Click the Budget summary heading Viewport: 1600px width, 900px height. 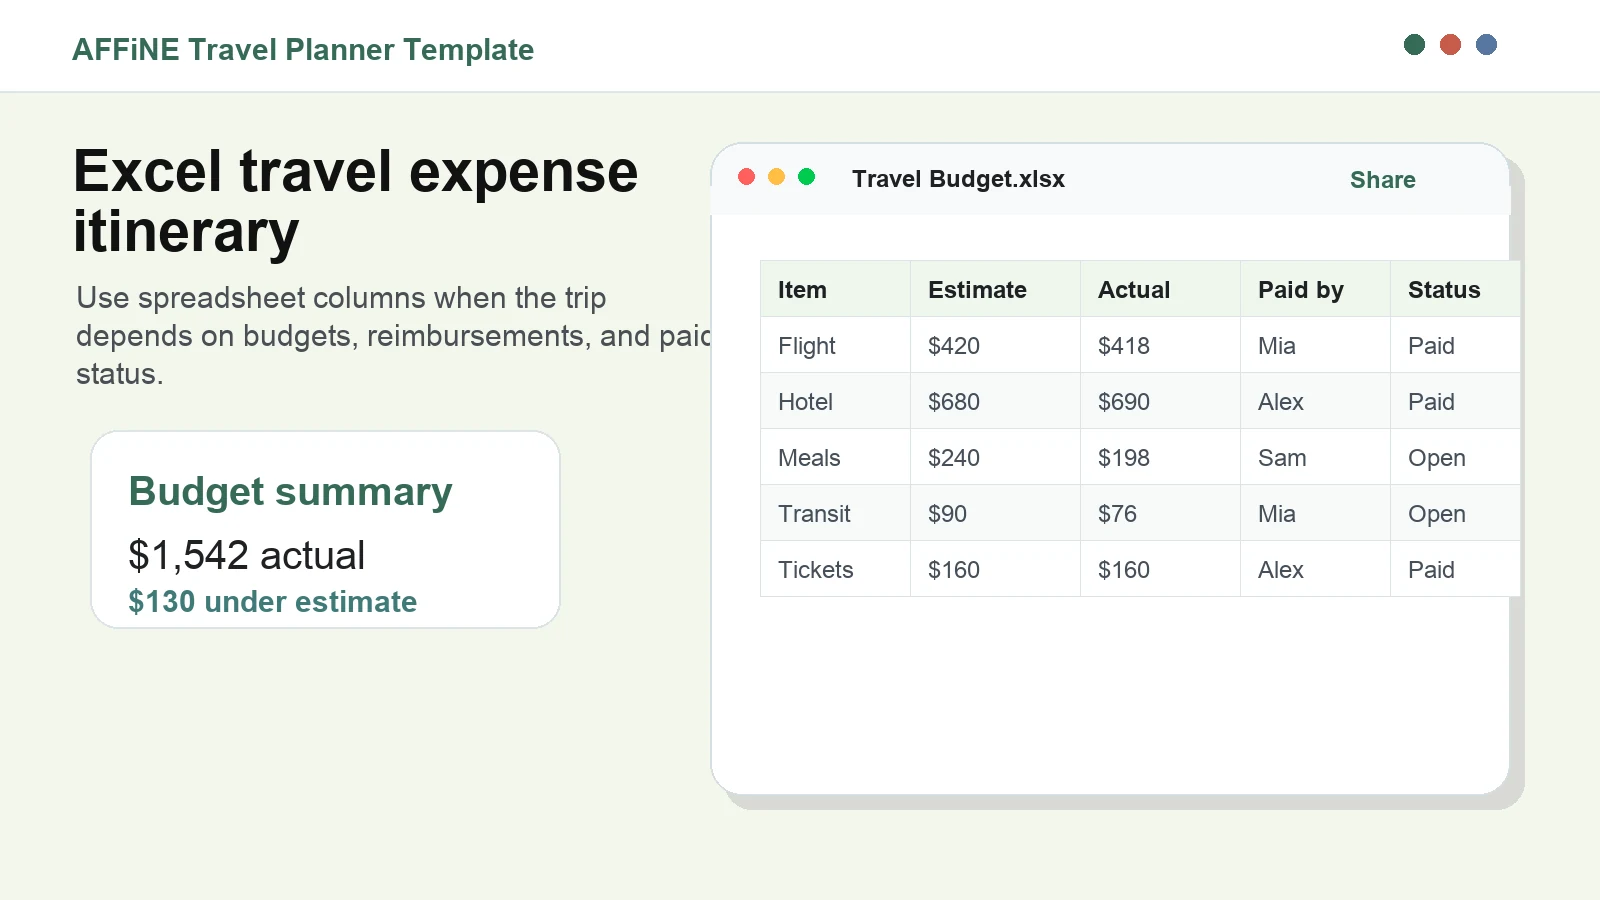coord(290,492)
